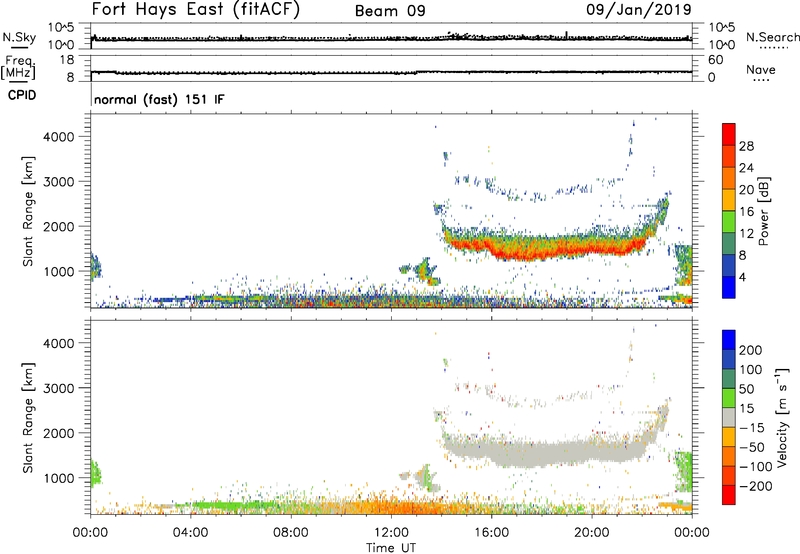
Task: Click the '28' tick on the Power colorbar
Action: [x=746, y=146]
